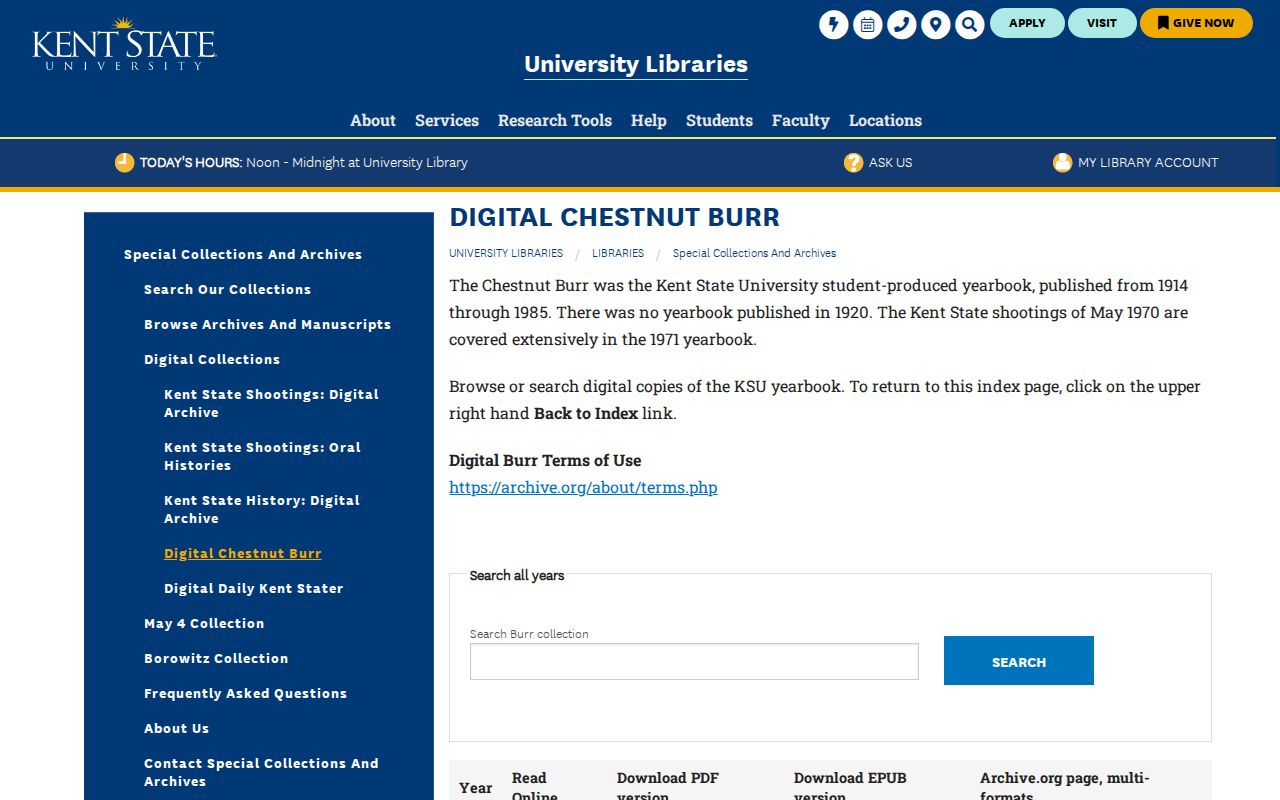The width and height of the screenshot is (1280, 800).
Task: Go to the Kent State University logo
Action: click(124, 44)
